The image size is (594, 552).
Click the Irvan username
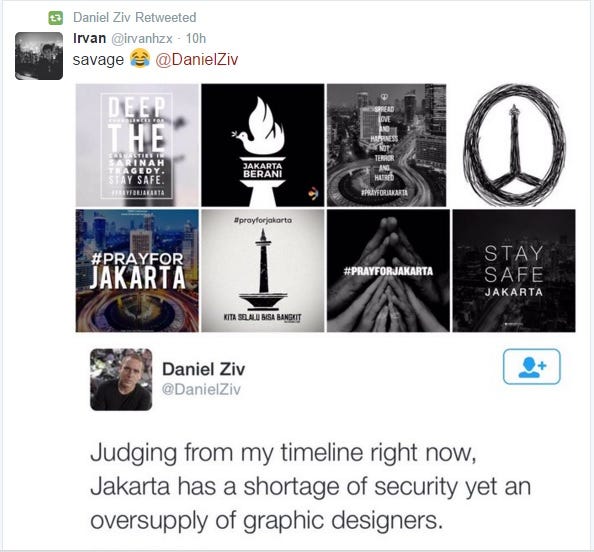[89, 38]
